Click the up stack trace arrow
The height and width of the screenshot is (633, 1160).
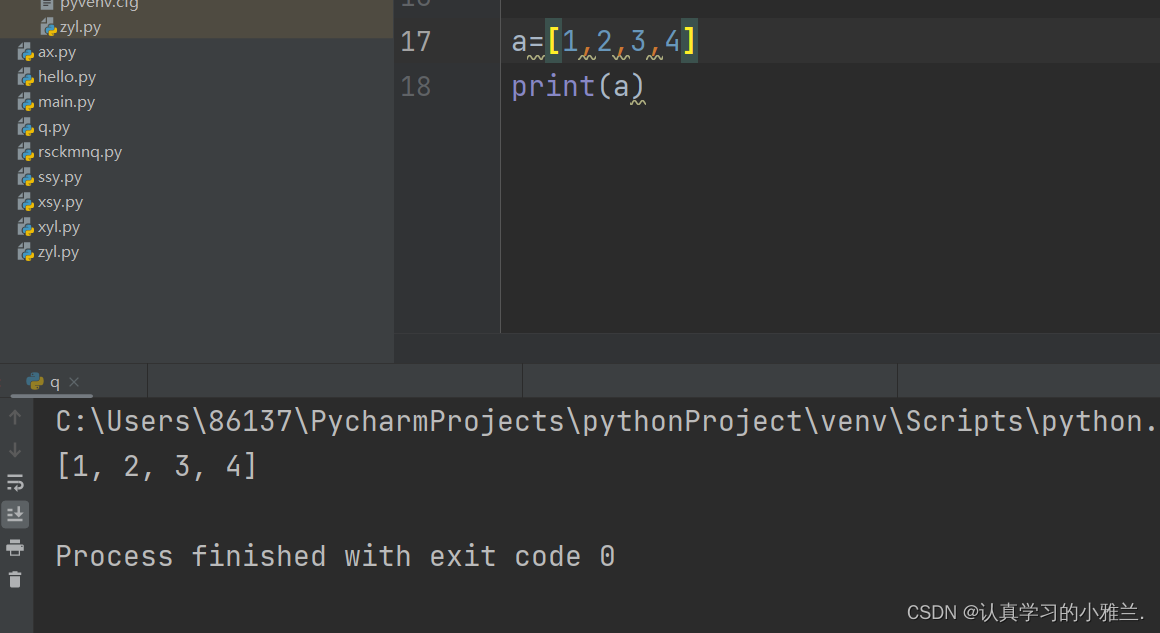[15, 417]
